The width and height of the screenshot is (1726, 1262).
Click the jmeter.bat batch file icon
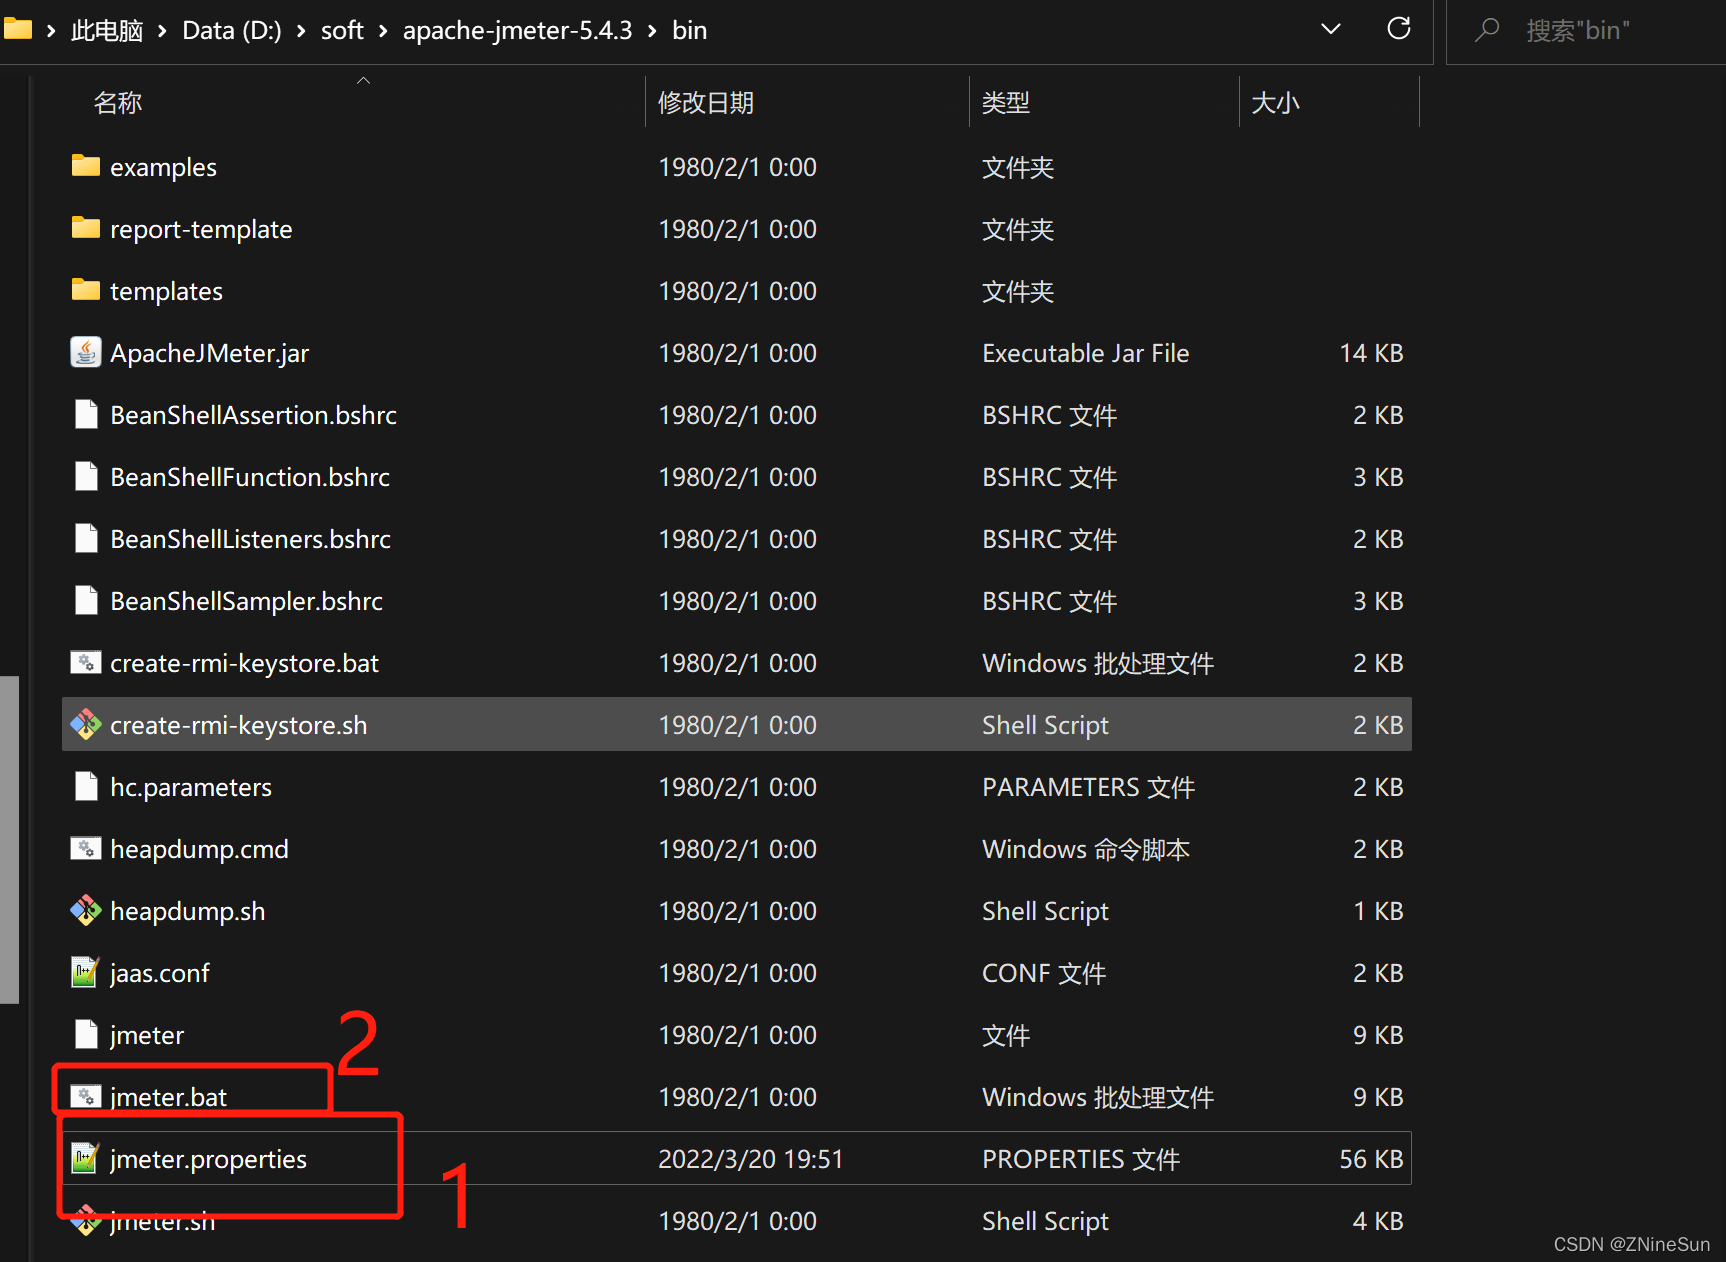[86, 1096]
